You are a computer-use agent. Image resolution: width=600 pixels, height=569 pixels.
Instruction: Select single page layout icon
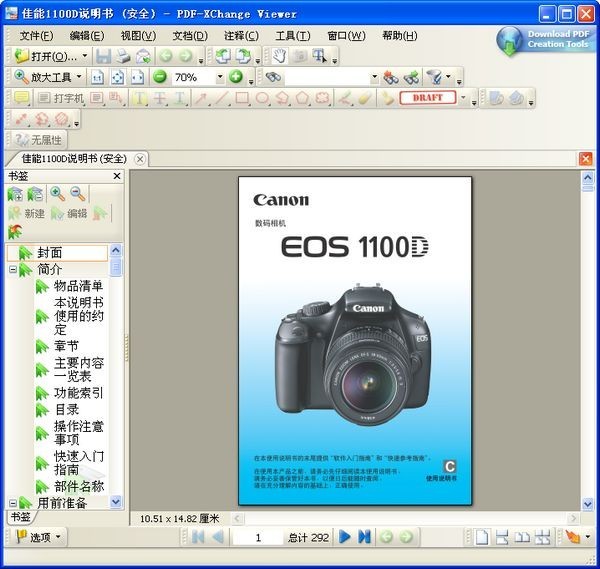pos(482,537)
